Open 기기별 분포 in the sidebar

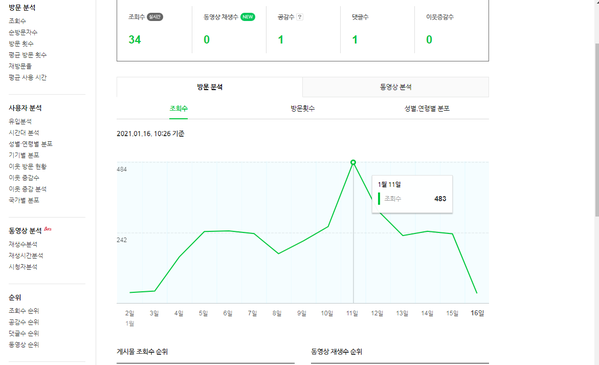[24, 155]
